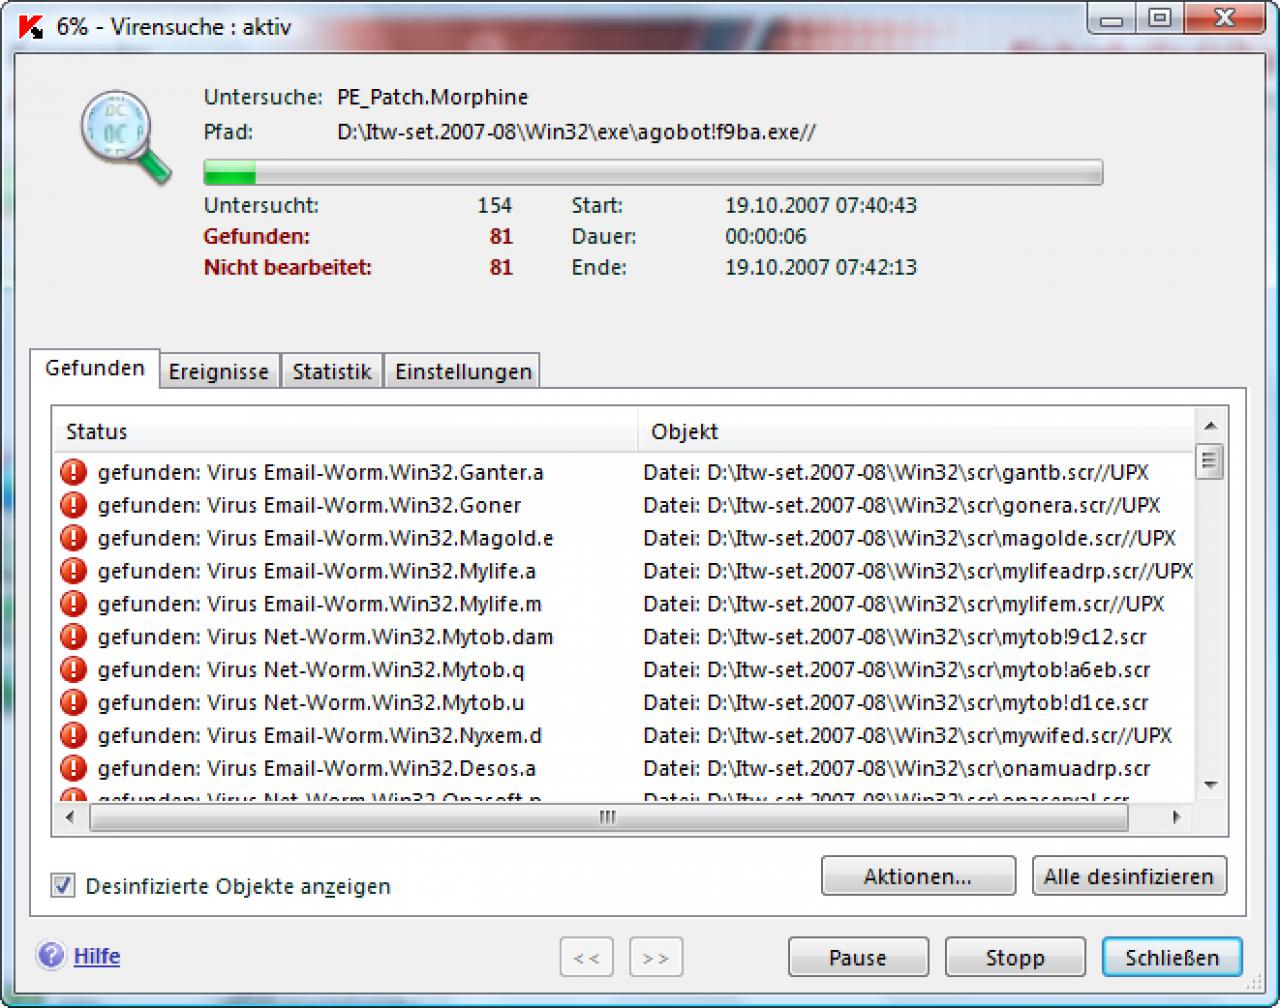Pause the running virus scan
The width and height of the screenshot is (1280, 1008).
pyautogui.click(x=858, y=957)
